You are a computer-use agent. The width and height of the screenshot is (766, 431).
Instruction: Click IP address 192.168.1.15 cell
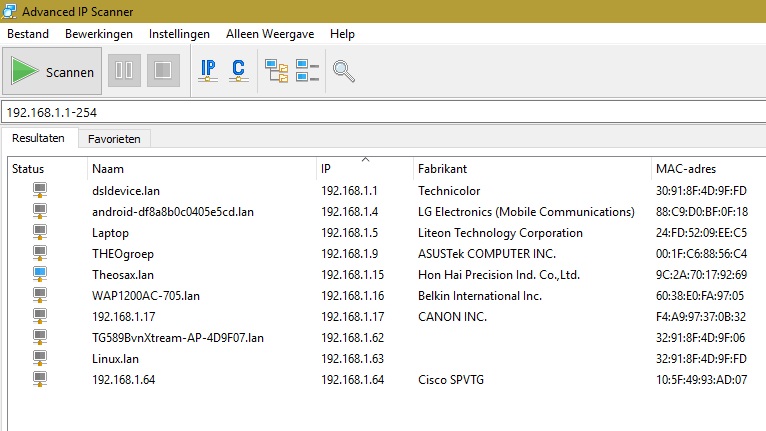(x=352, y=275)
